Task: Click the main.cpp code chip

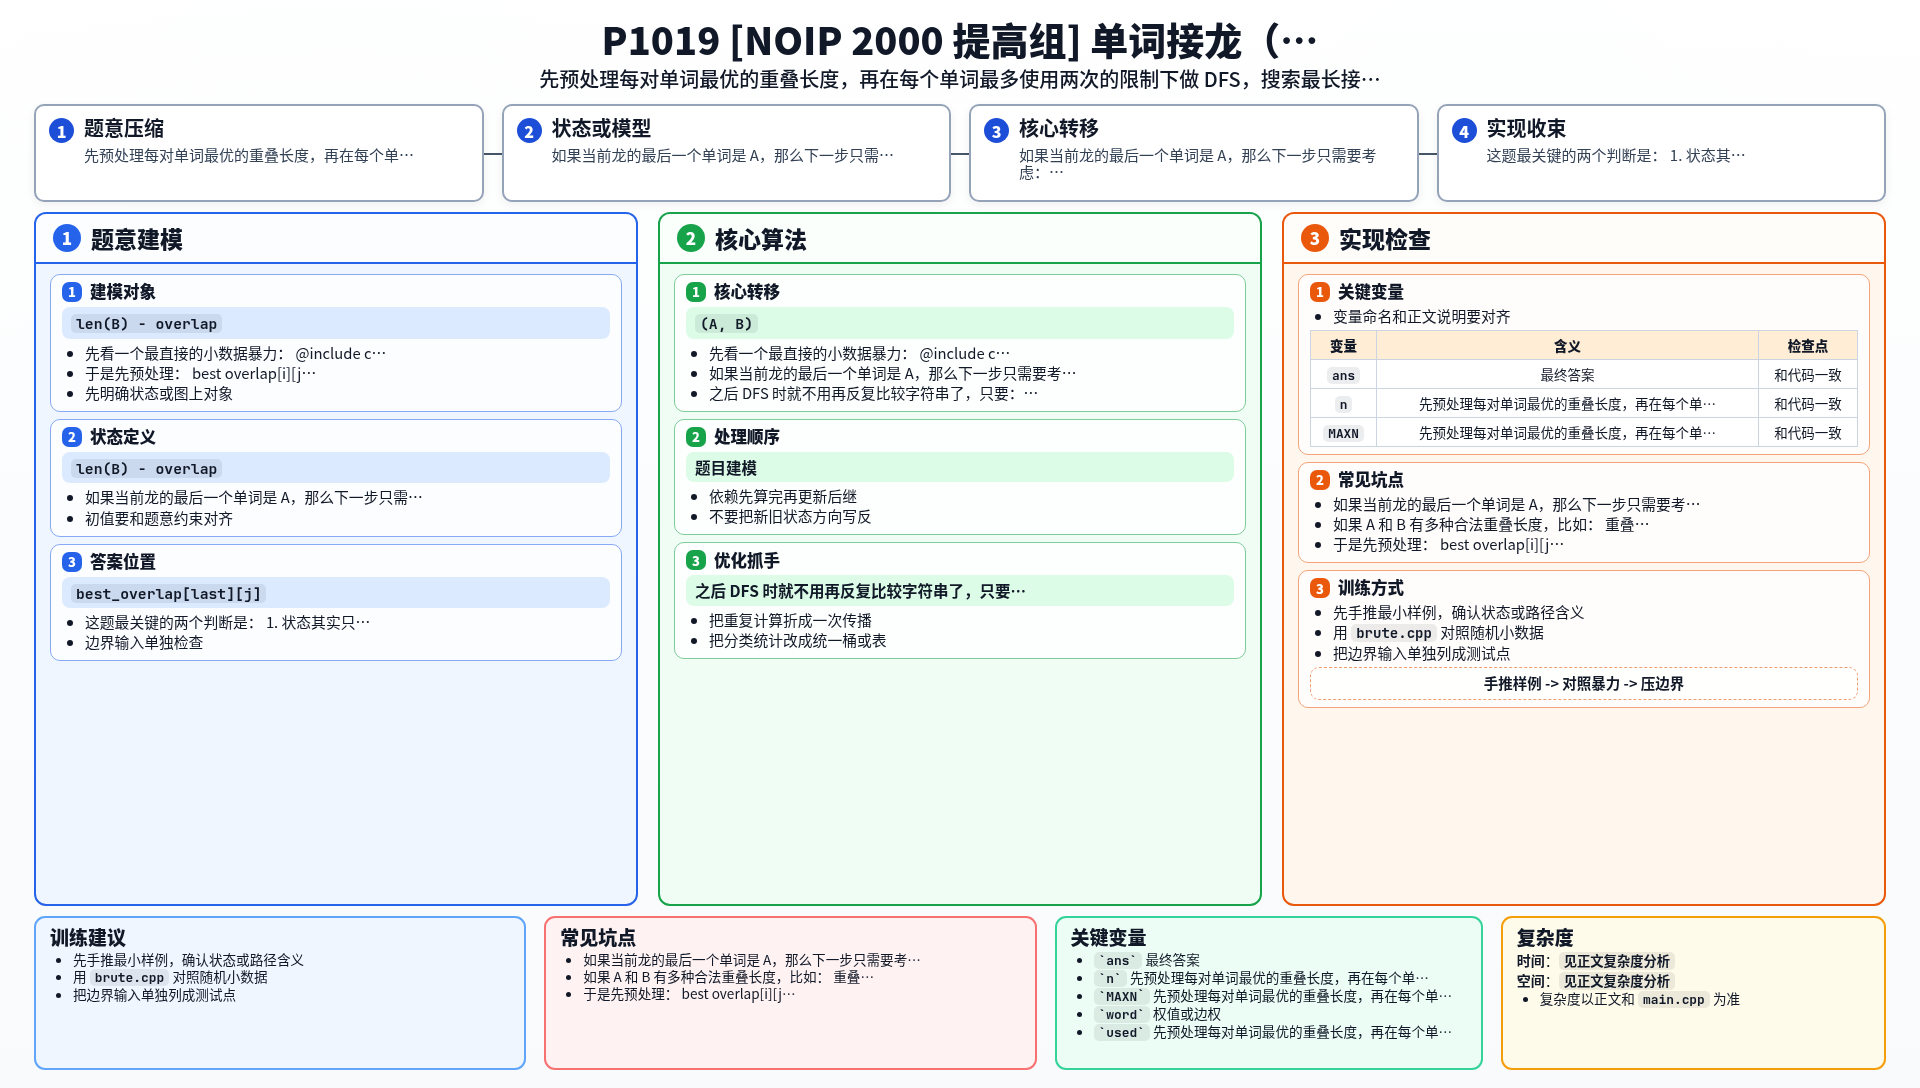Action: pyautogui.click(x=1673, y=1000)
